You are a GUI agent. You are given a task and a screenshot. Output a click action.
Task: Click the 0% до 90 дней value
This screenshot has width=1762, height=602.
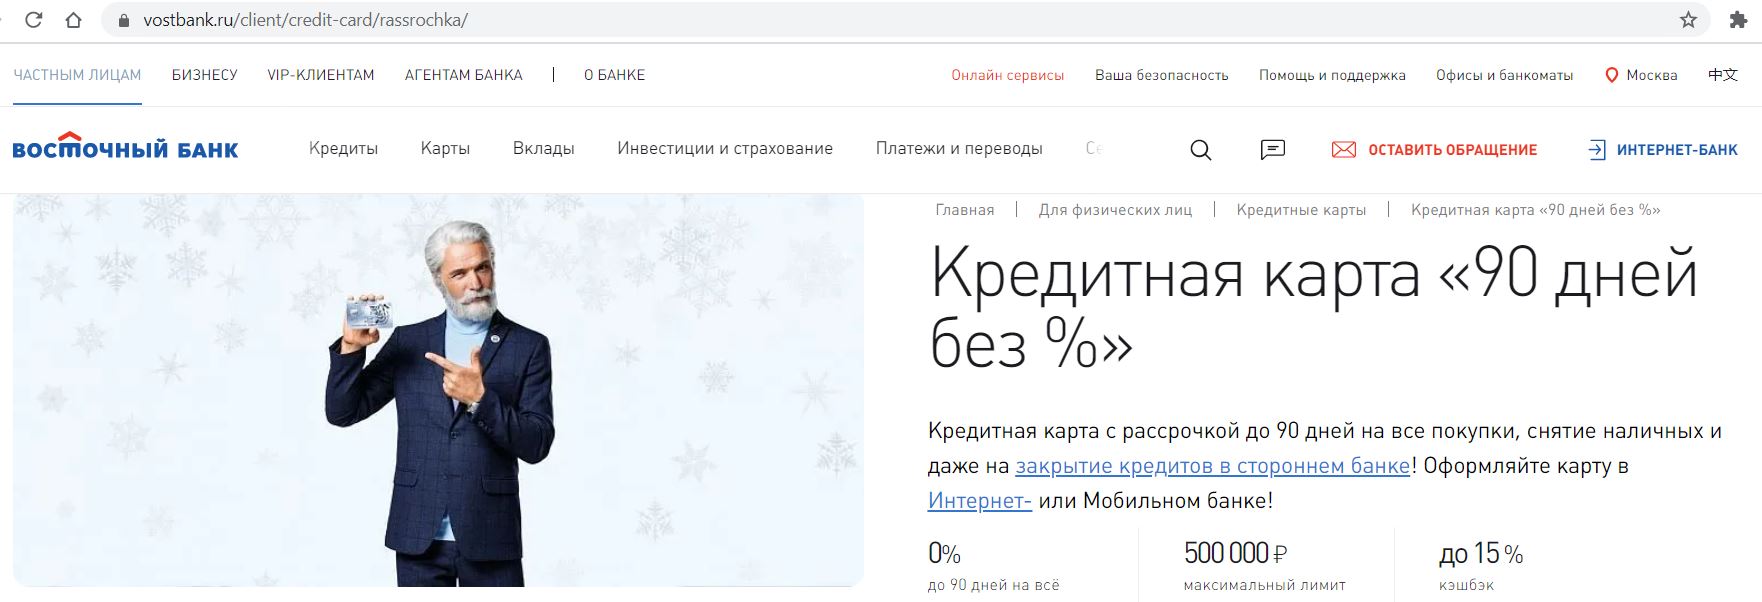pyautogui.click(x=945, y=553)
